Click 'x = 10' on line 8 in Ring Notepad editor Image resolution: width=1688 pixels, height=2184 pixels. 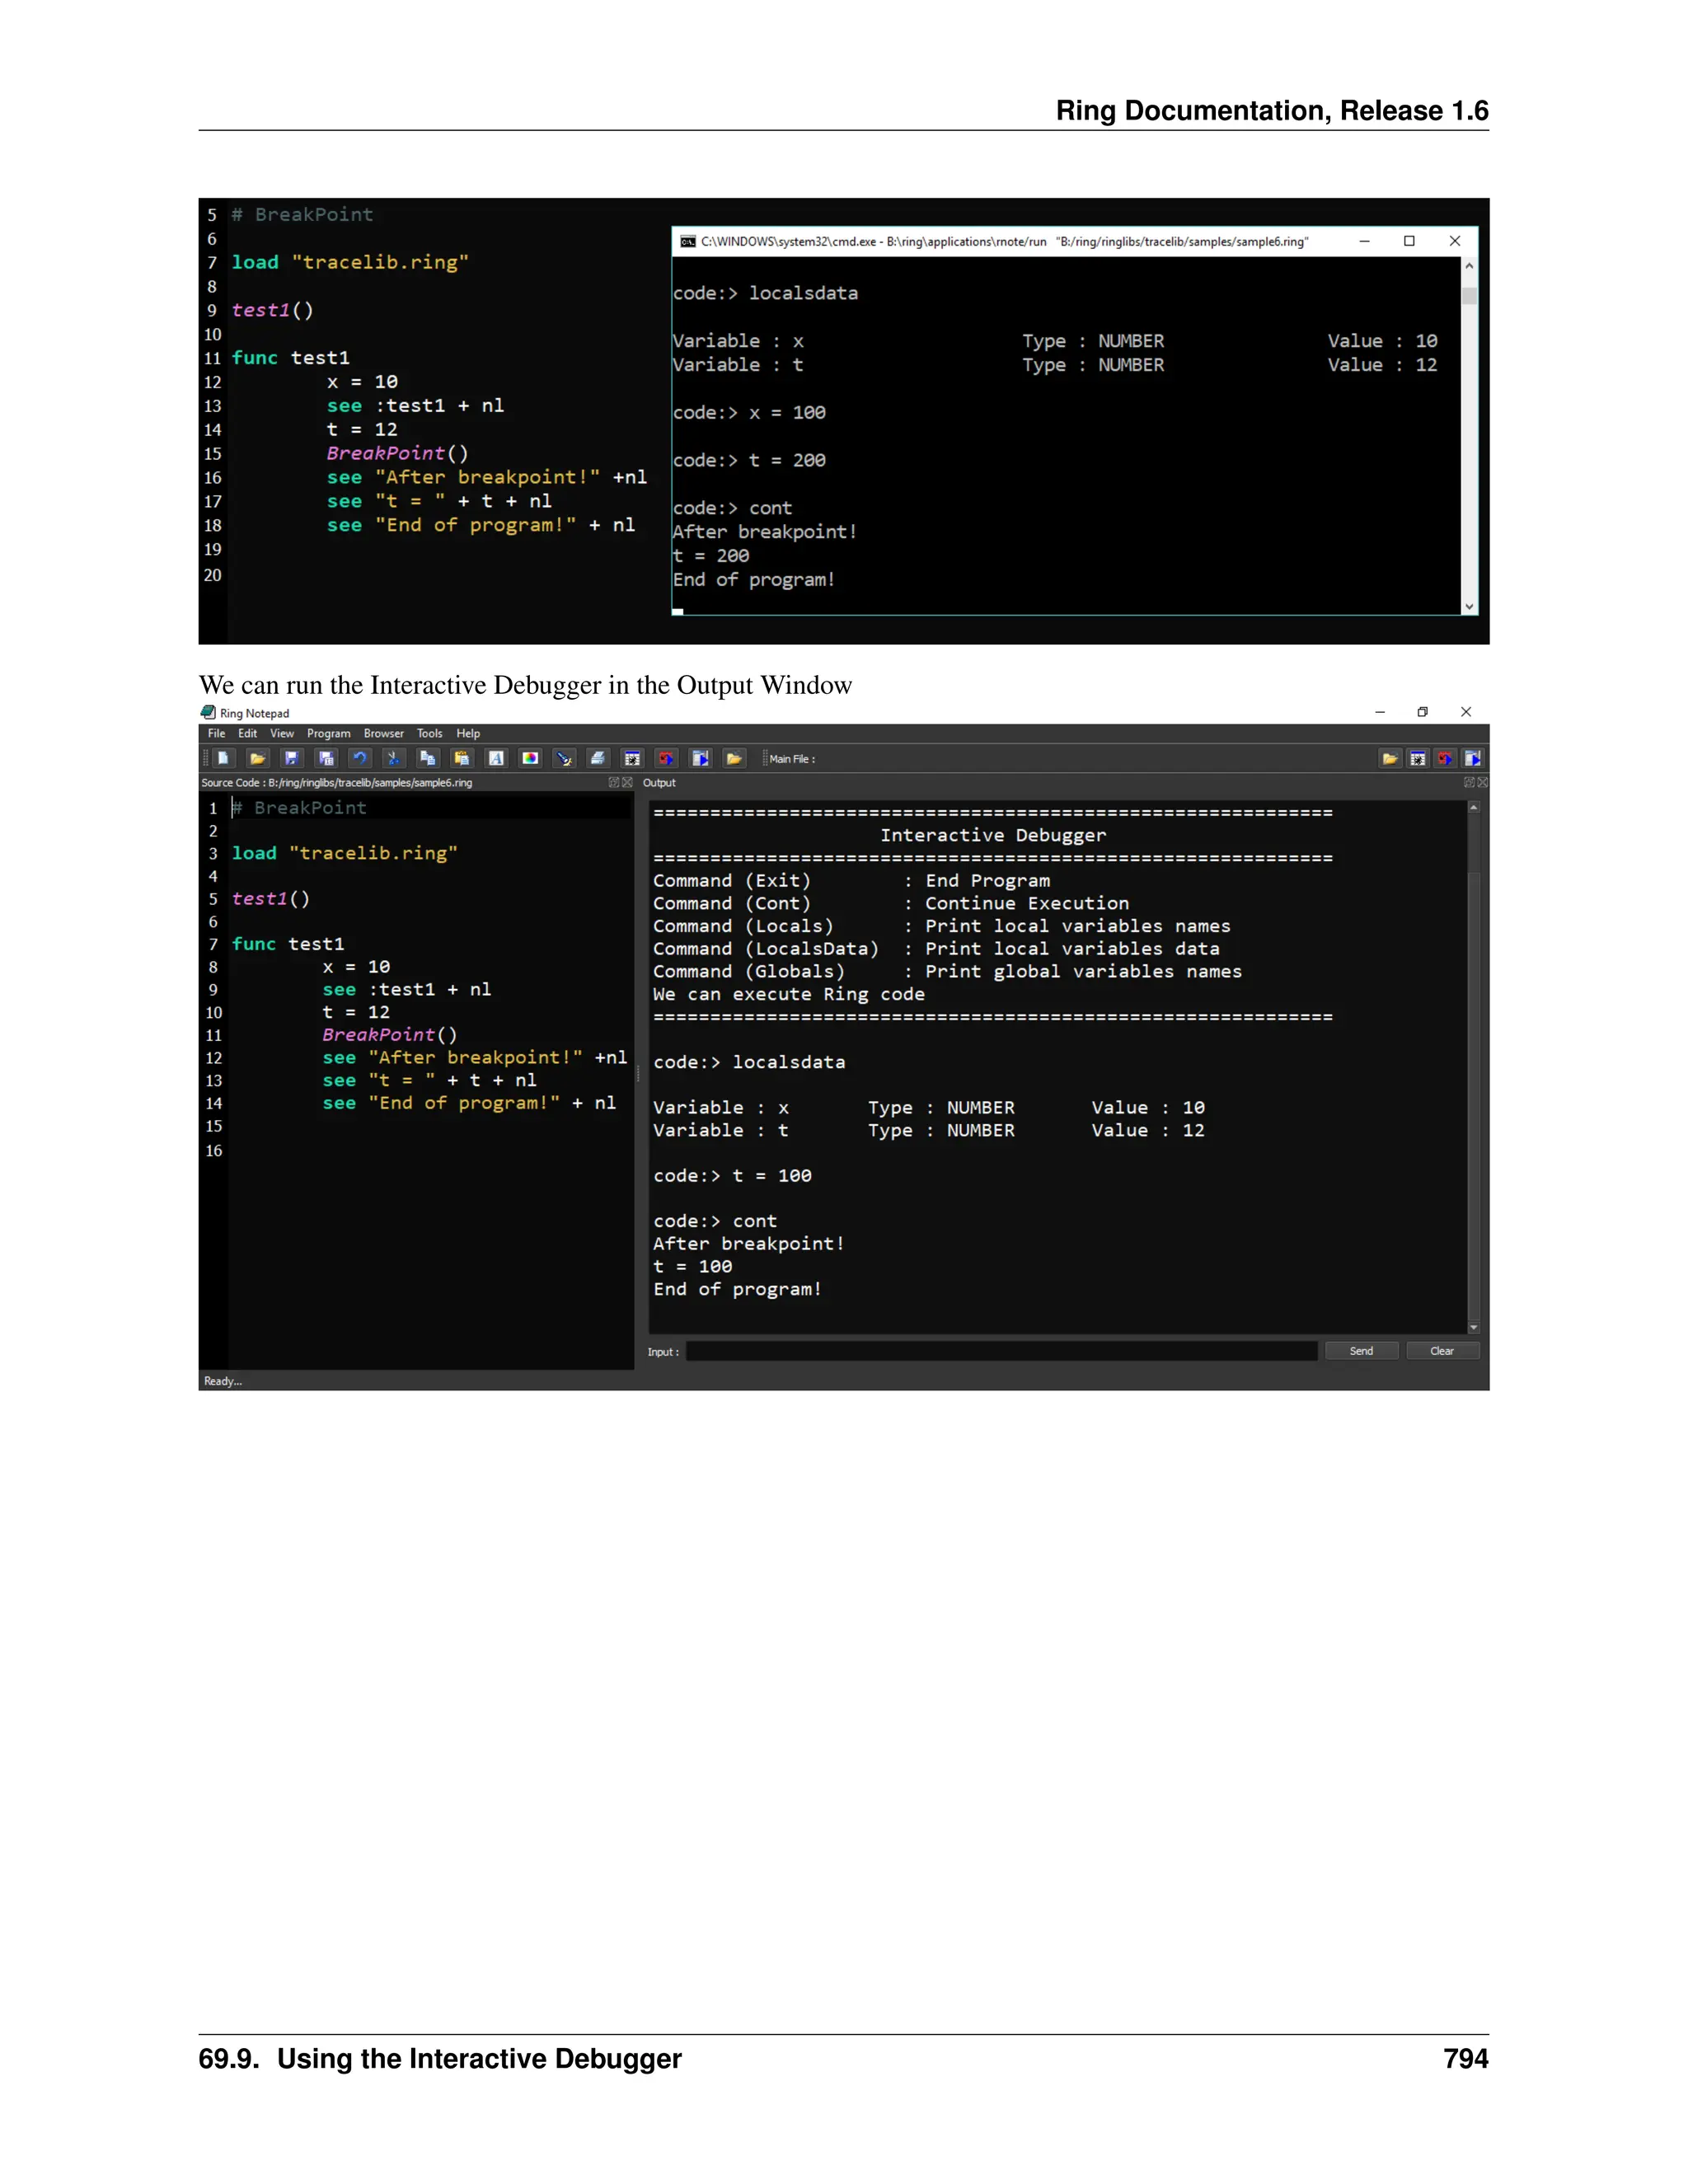coord(356,967)
